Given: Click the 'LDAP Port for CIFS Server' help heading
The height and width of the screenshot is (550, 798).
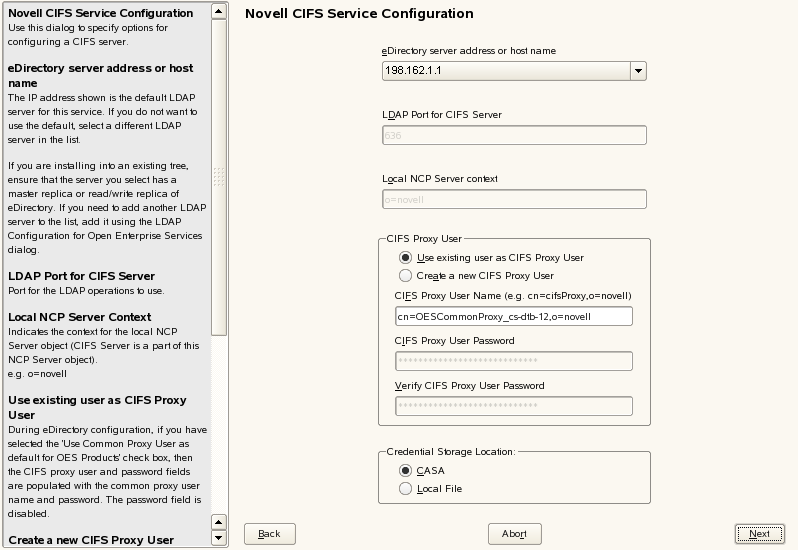Looking at the screenshot, I should pos(81,276).
